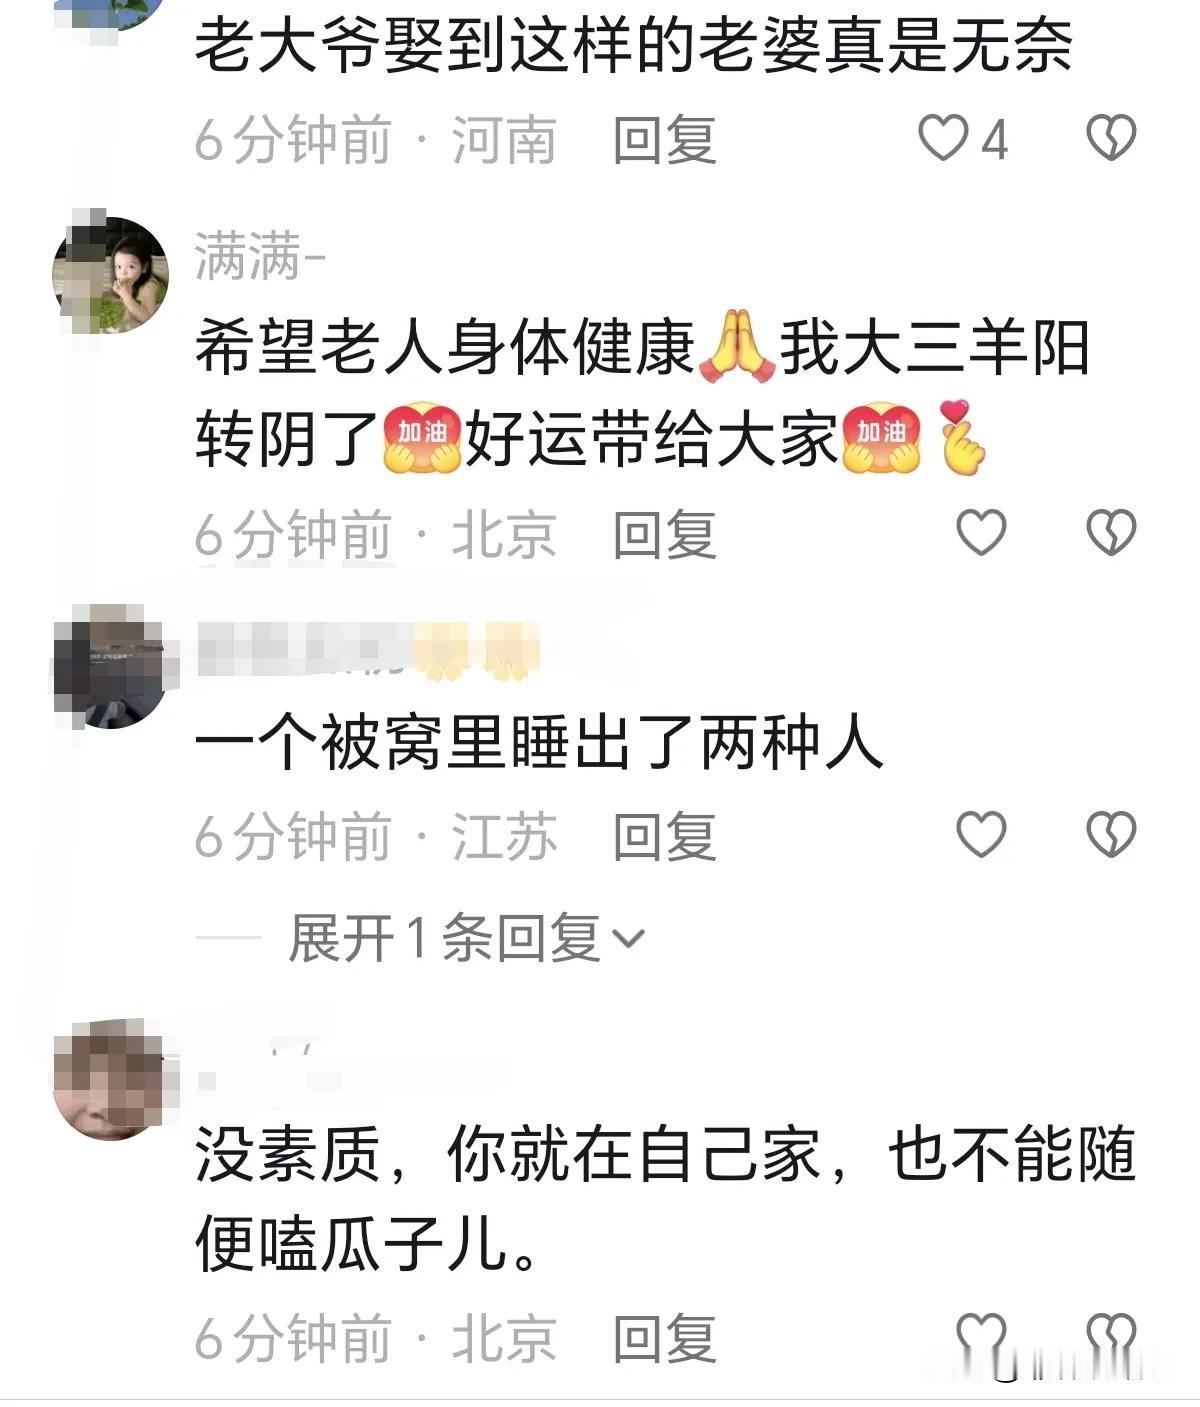
Task: Like 满满-'s comment about 羊阳转阴
Action: pos(981,532)
